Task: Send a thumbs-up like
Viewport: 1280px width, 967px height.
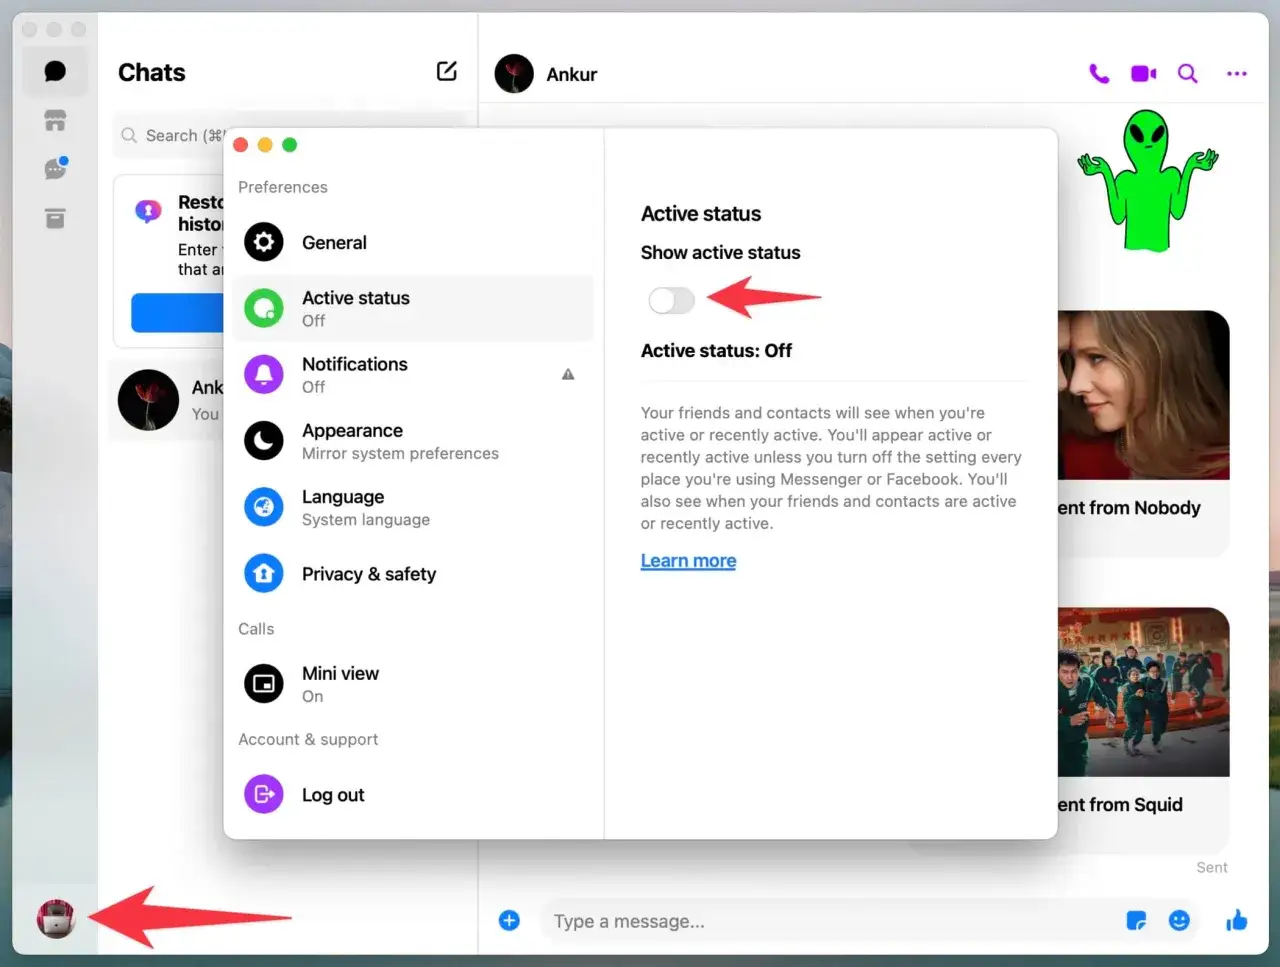Action: [1237, 920]
